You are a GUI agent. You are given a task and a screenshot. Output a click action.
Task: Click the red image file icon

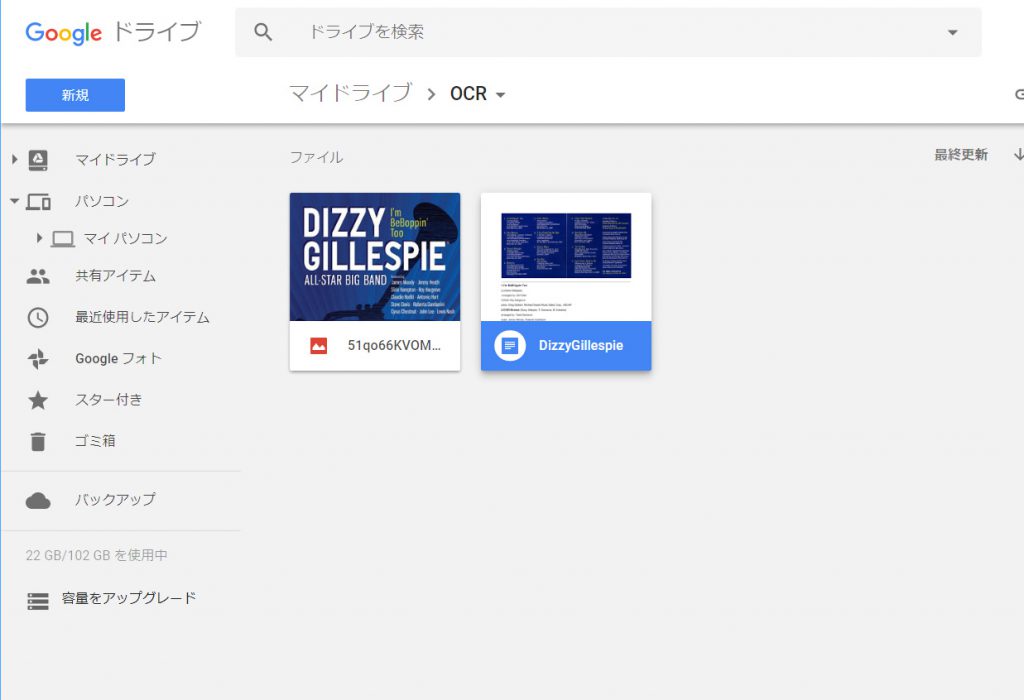319,345
